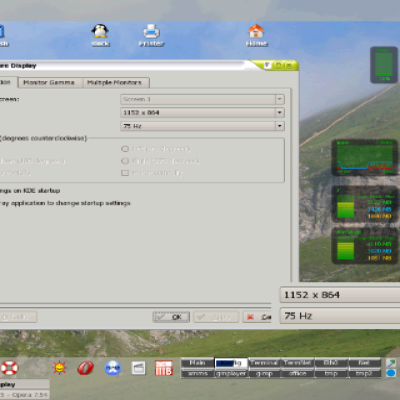Open the Screen 1 dropdown
The image size is (400, 400).
202,99
